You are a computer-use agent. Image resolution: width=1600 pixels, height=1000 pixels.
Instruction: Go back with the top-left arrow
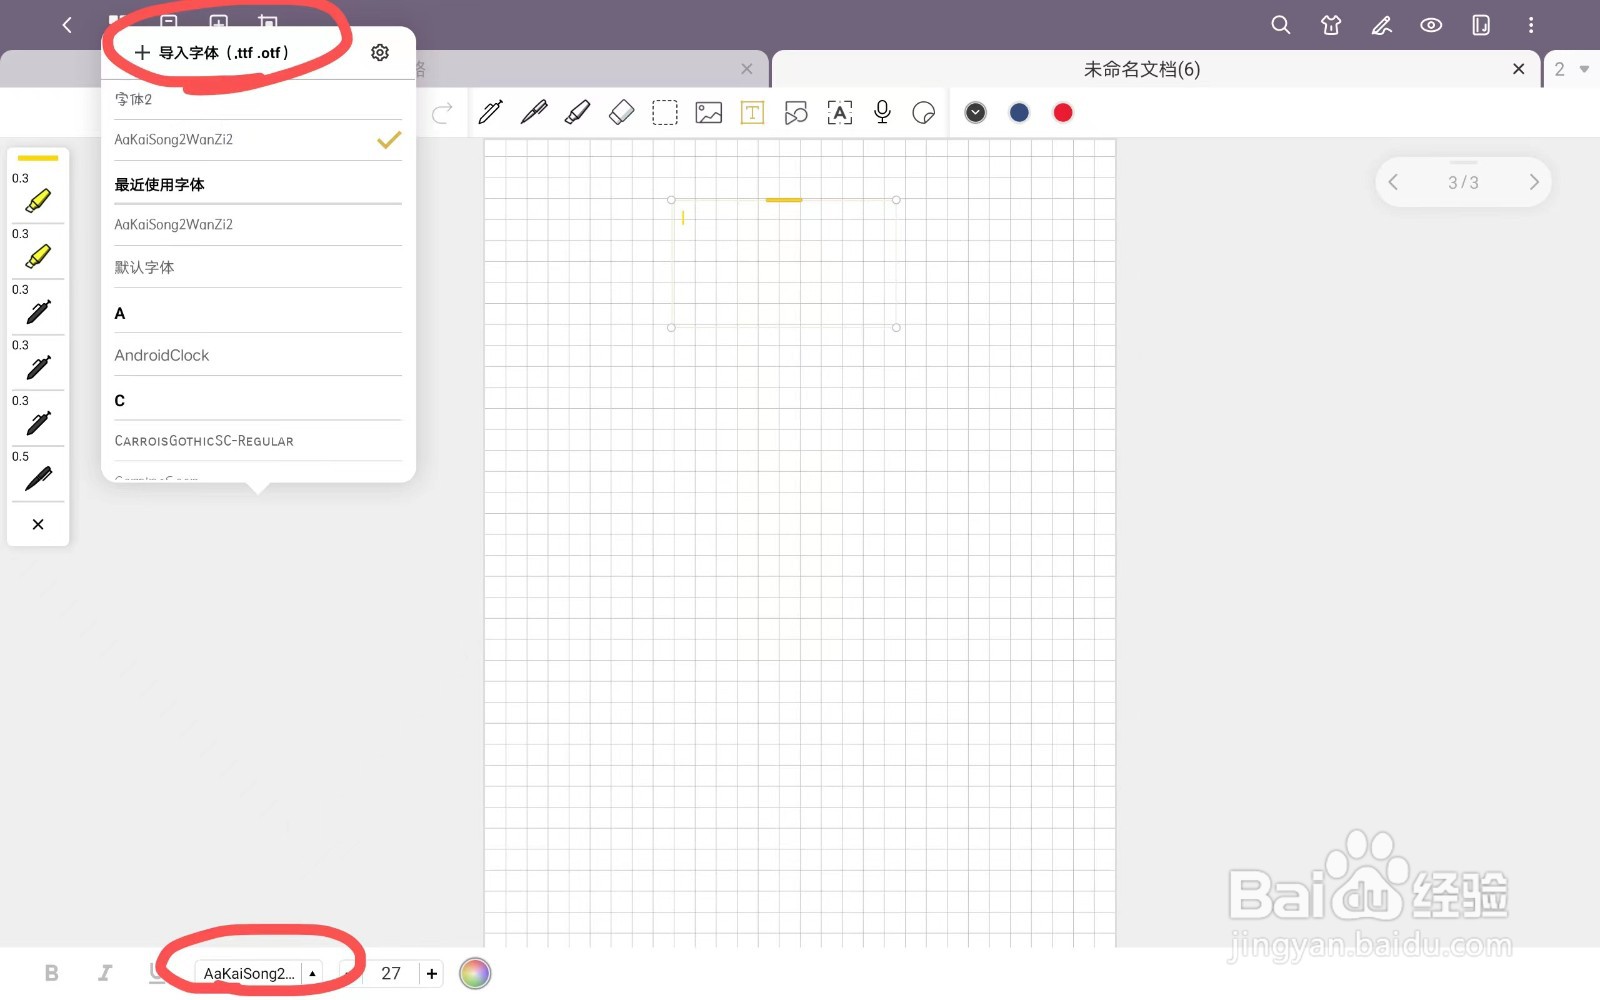click(67, 25)
